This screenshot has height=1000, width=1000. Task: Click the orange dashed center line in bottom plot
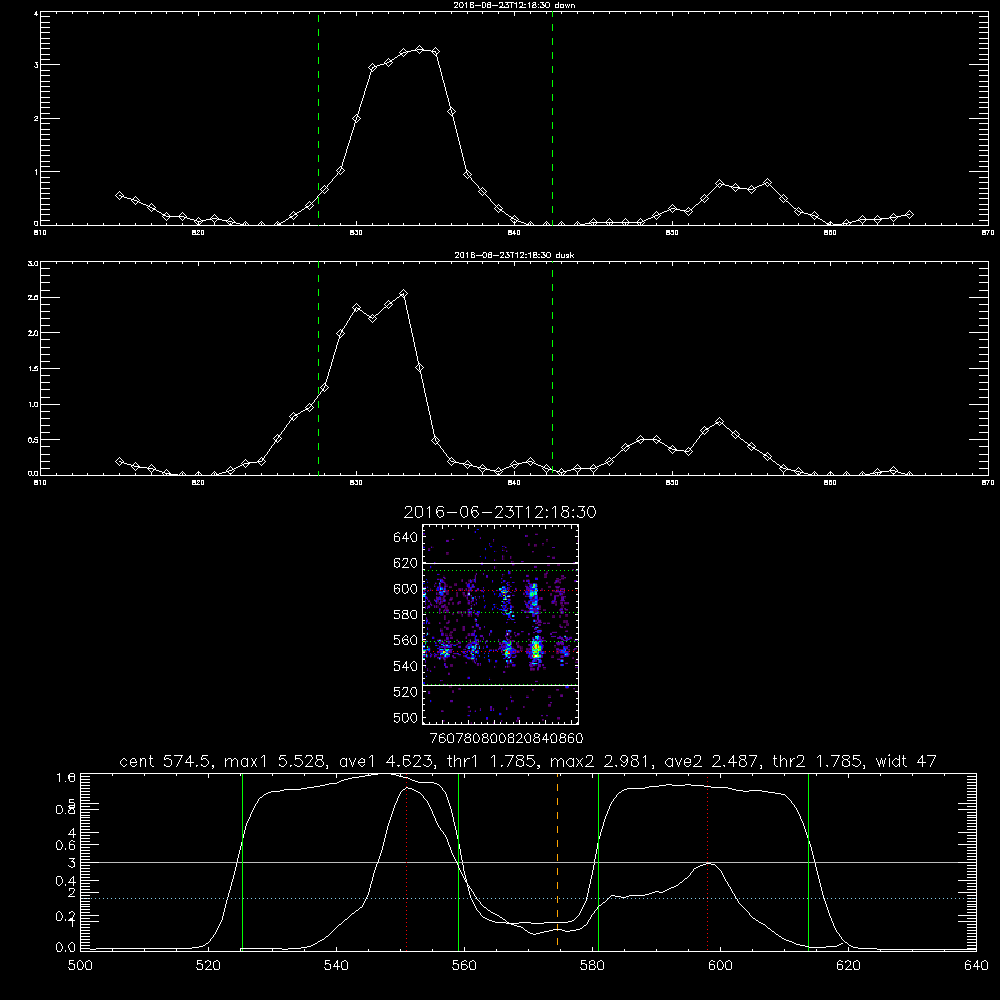557,861
